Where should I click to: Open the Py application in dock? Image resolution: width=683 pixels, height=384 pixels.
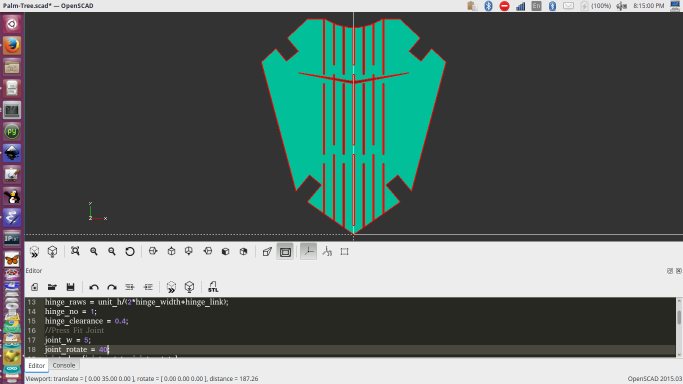(x=12, y=131)
